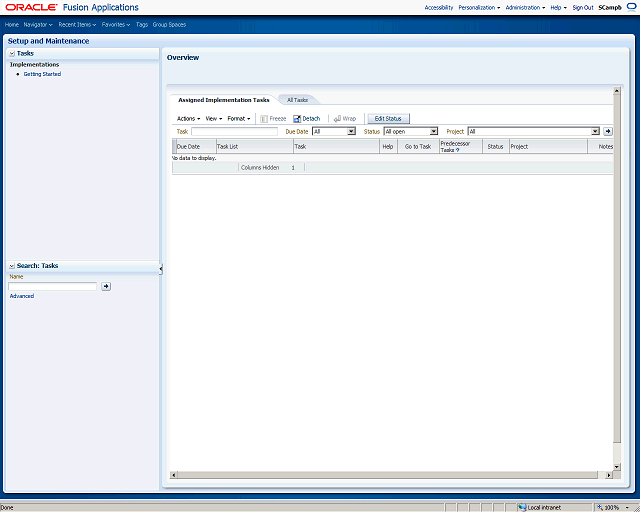Open the Actions menu
Screen dimensions: 640x512
coord(188,119)
